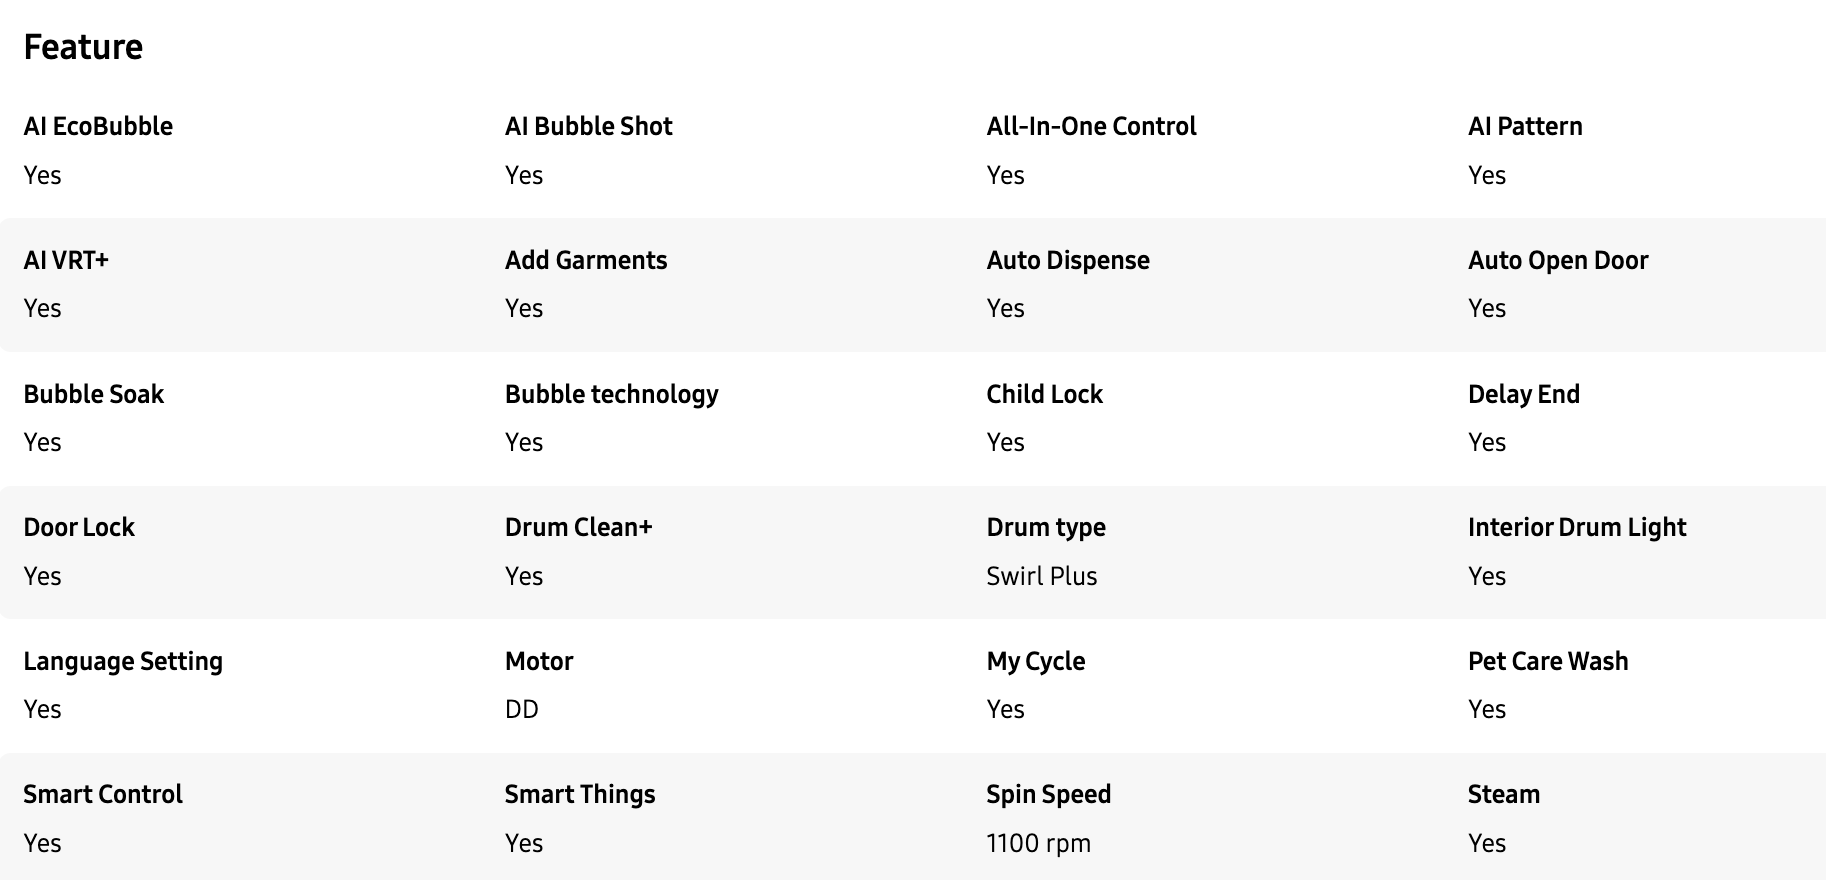Select the Auto Dispense label

click(x=1068, y=260)
